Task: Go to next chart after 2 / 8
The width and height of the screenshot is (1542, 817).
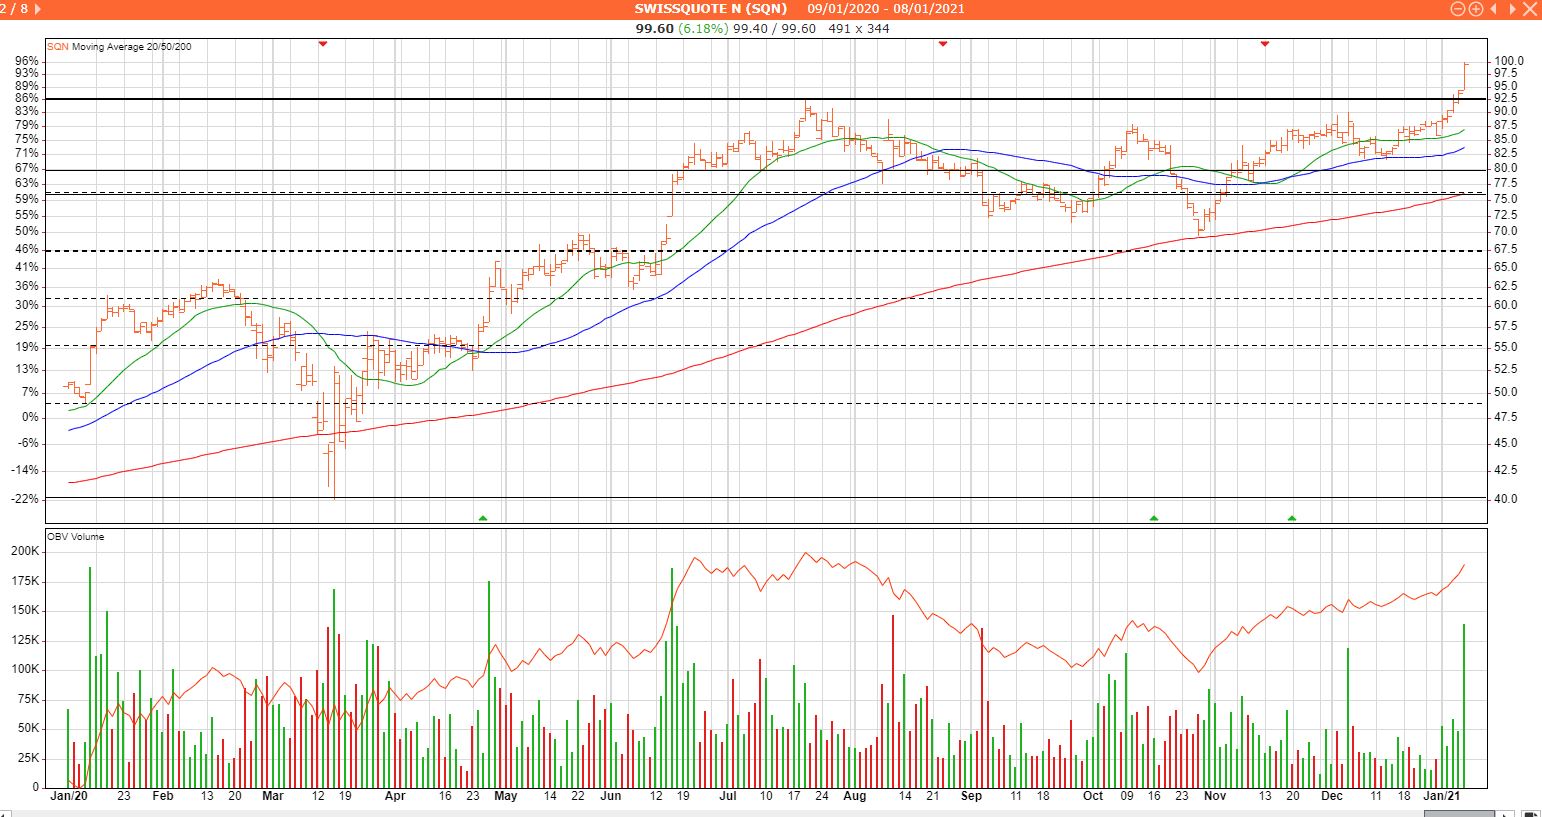Action: point(37,8)
